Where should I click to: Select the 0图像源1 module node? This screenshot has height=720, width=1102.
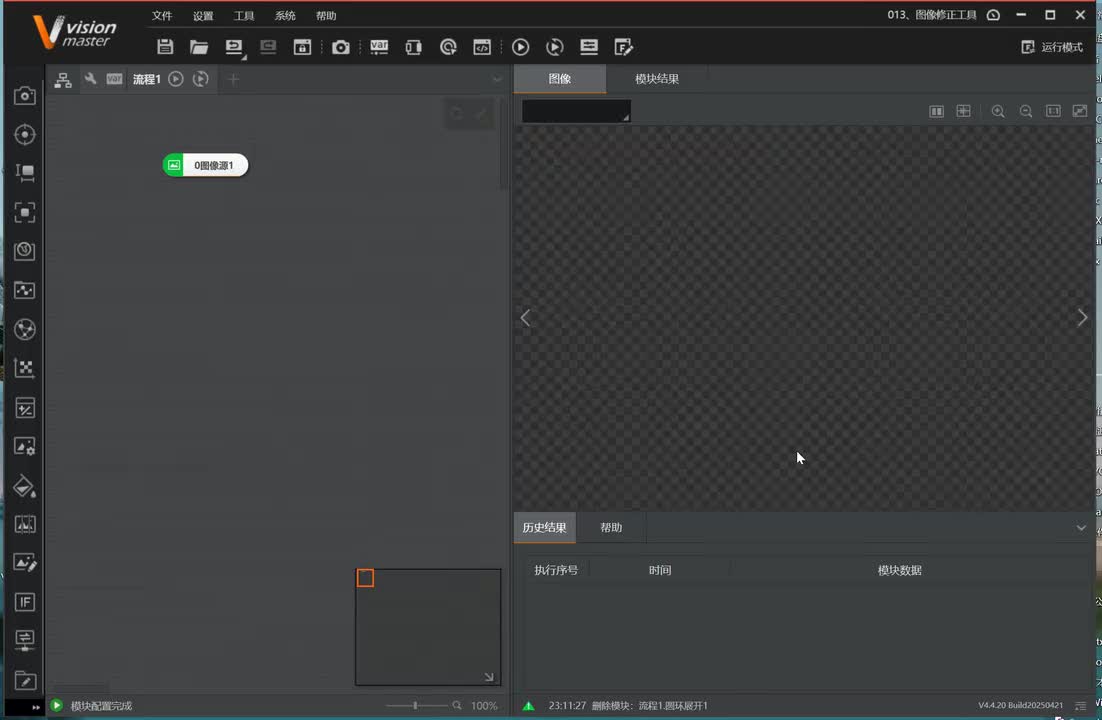[205, 165]
